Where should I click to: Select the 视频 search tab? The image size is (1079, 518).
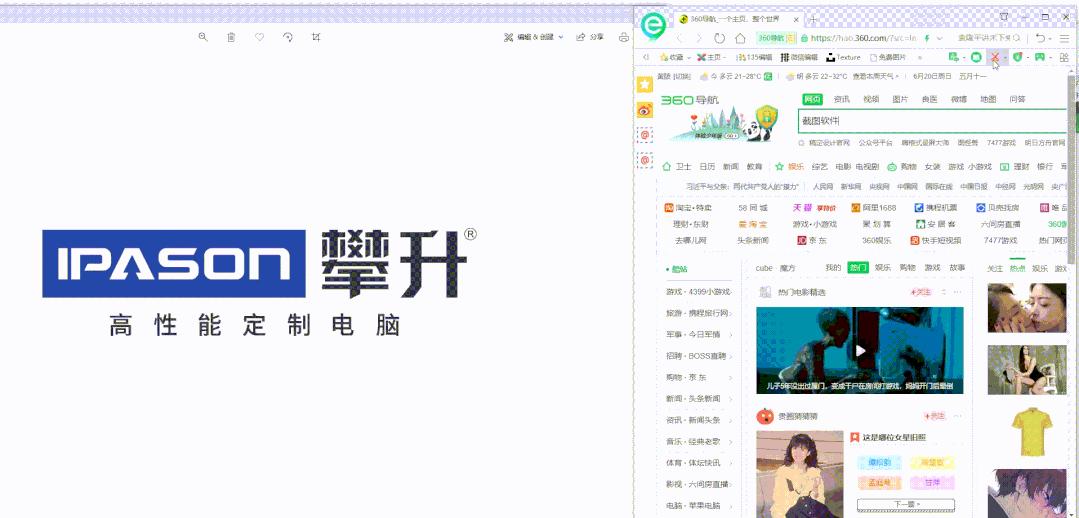[871, 99]
